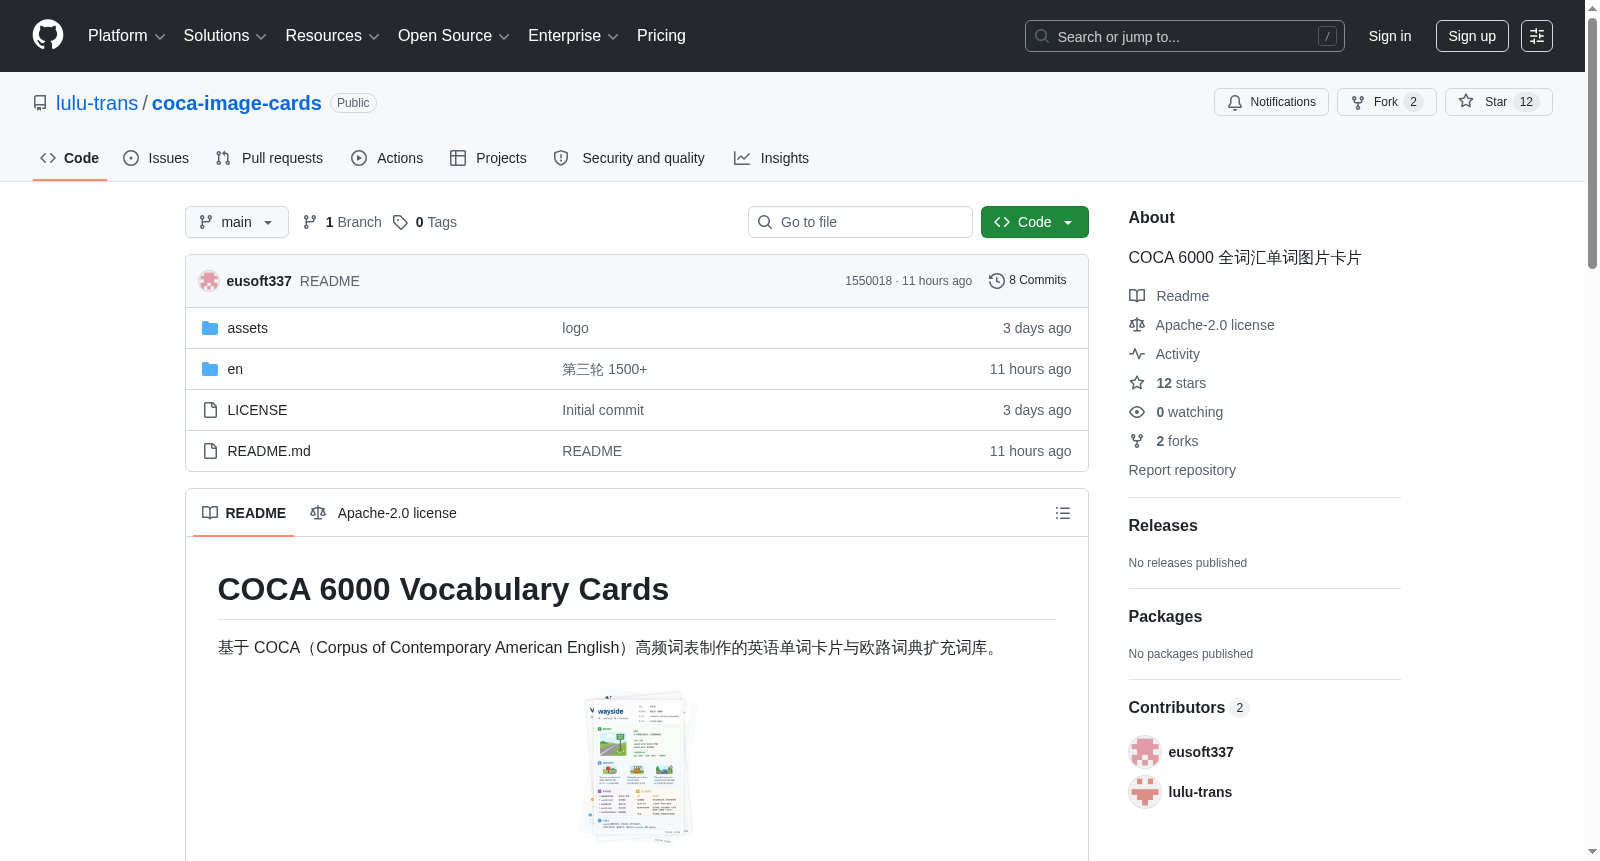Focus the Go to file input
Screen dimensions: 1600x861
pos(860,222)
